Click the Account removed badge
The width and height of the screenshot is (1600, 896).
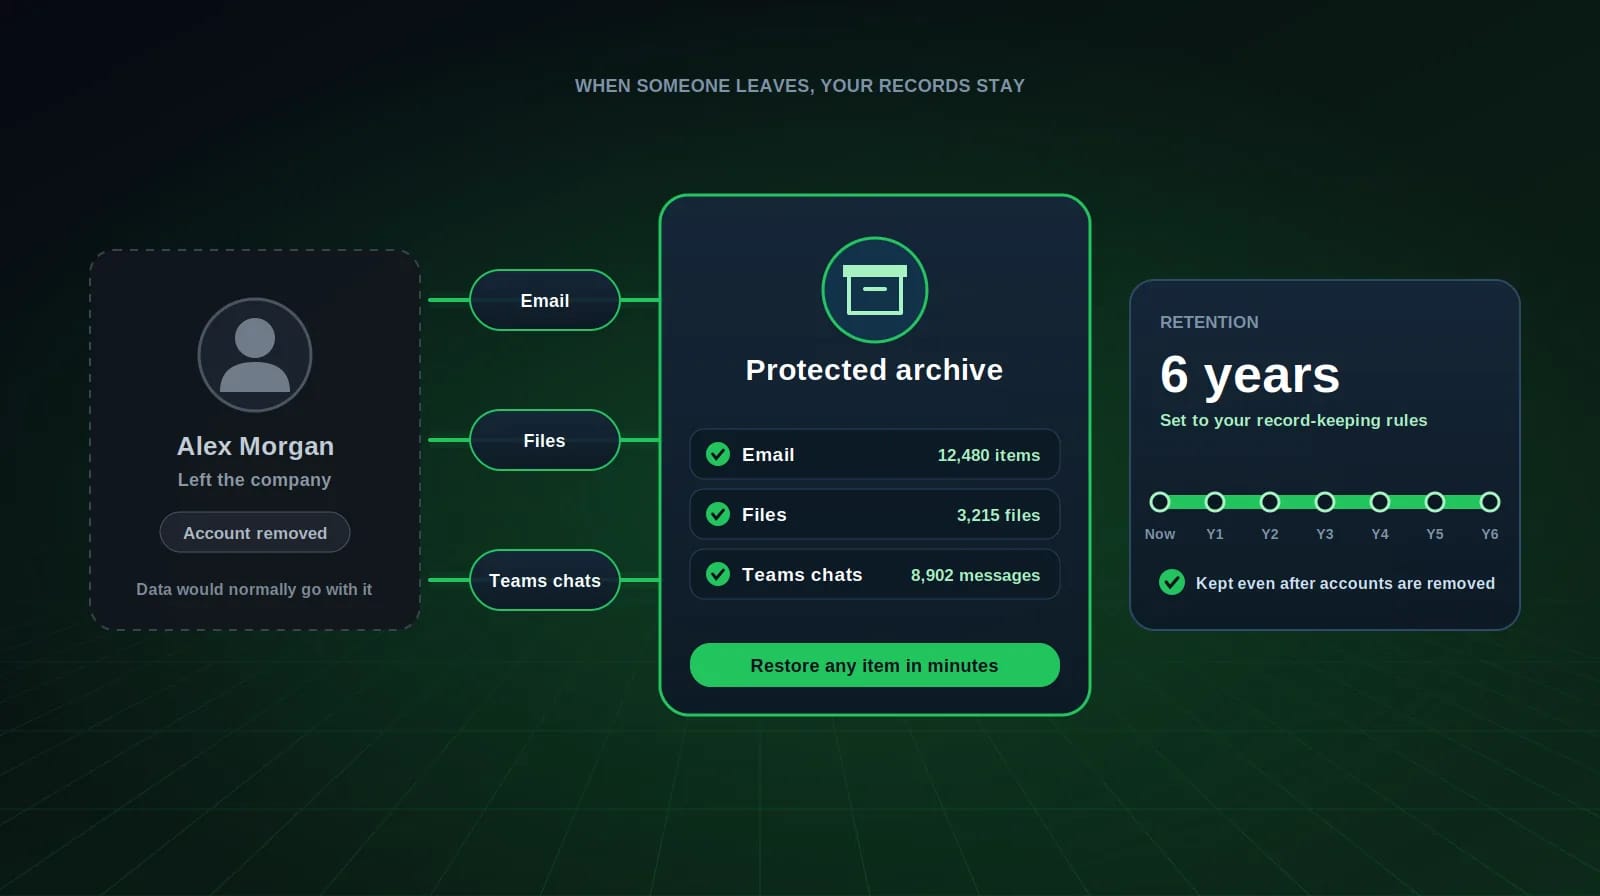[x=255, y=532]
